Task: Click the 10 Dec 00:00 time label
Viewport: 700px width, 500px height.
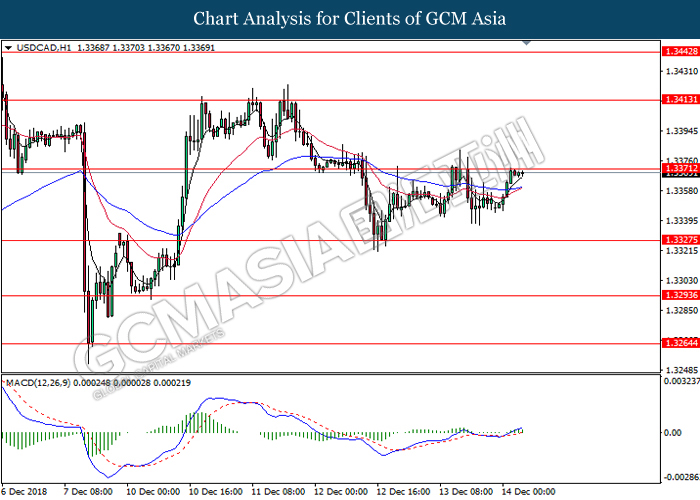Action: 153,492
